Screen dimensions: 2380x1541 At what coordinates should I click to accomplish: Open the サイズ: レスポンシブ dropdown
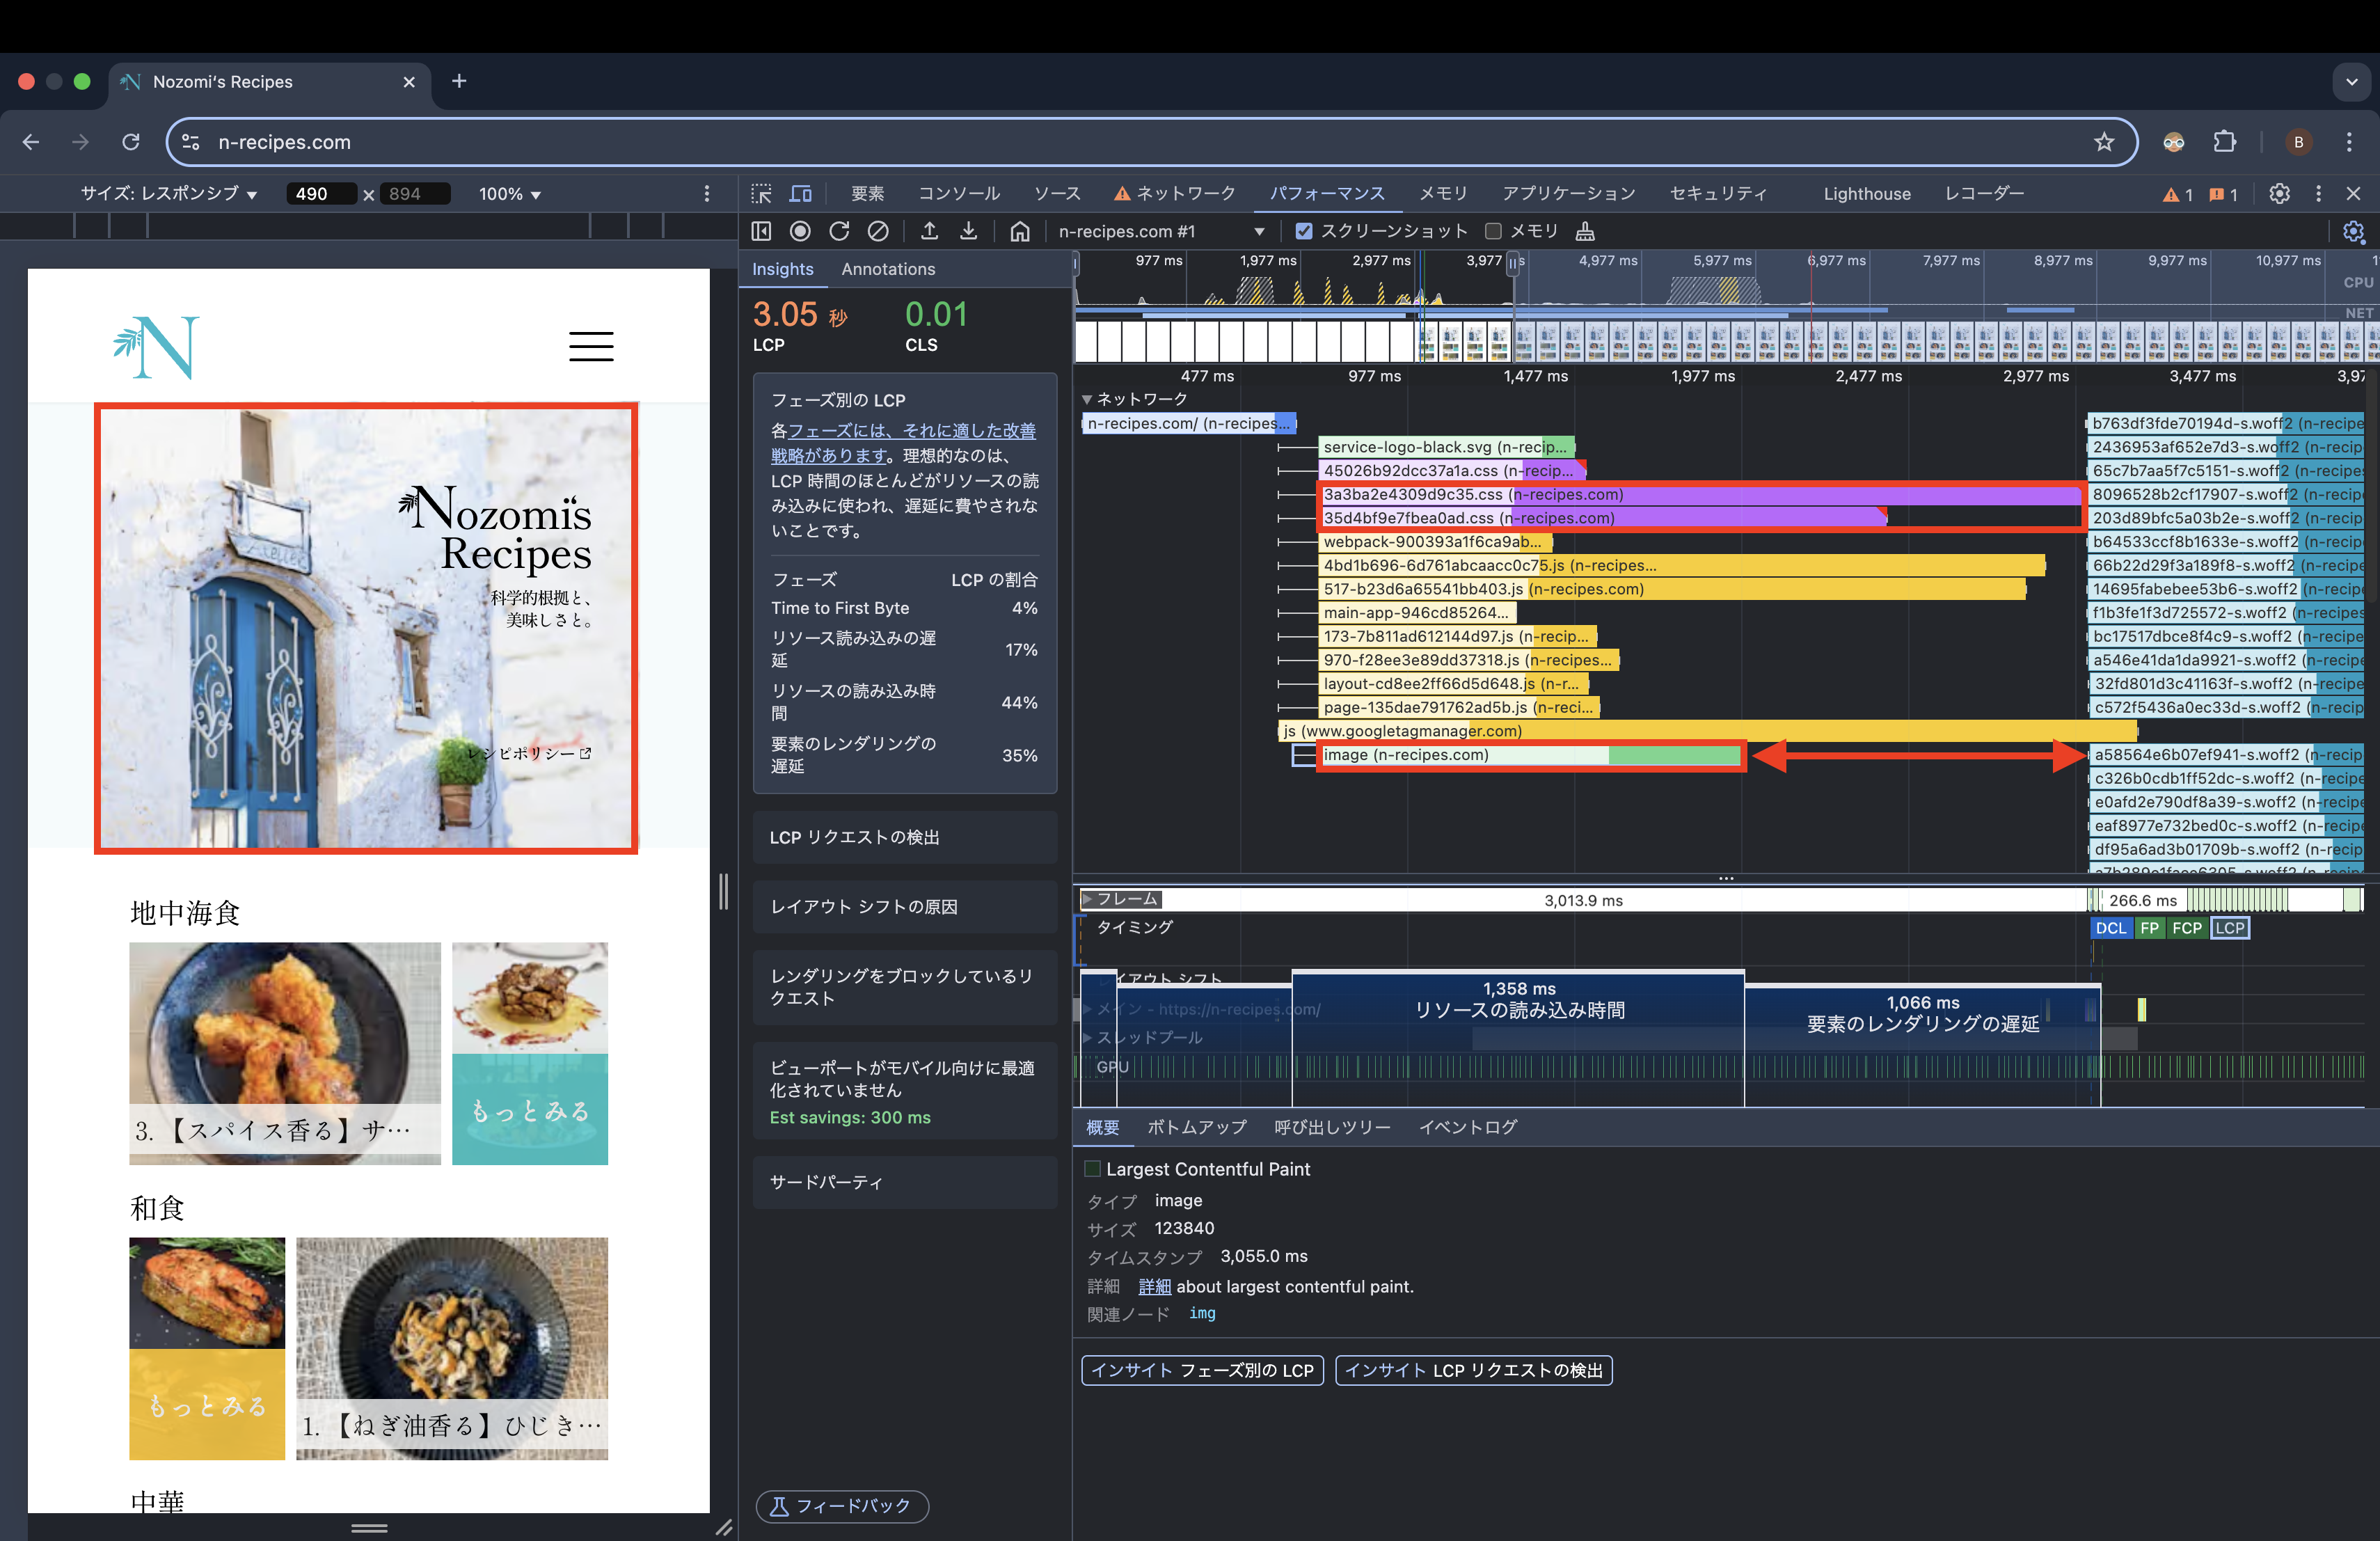169,194
